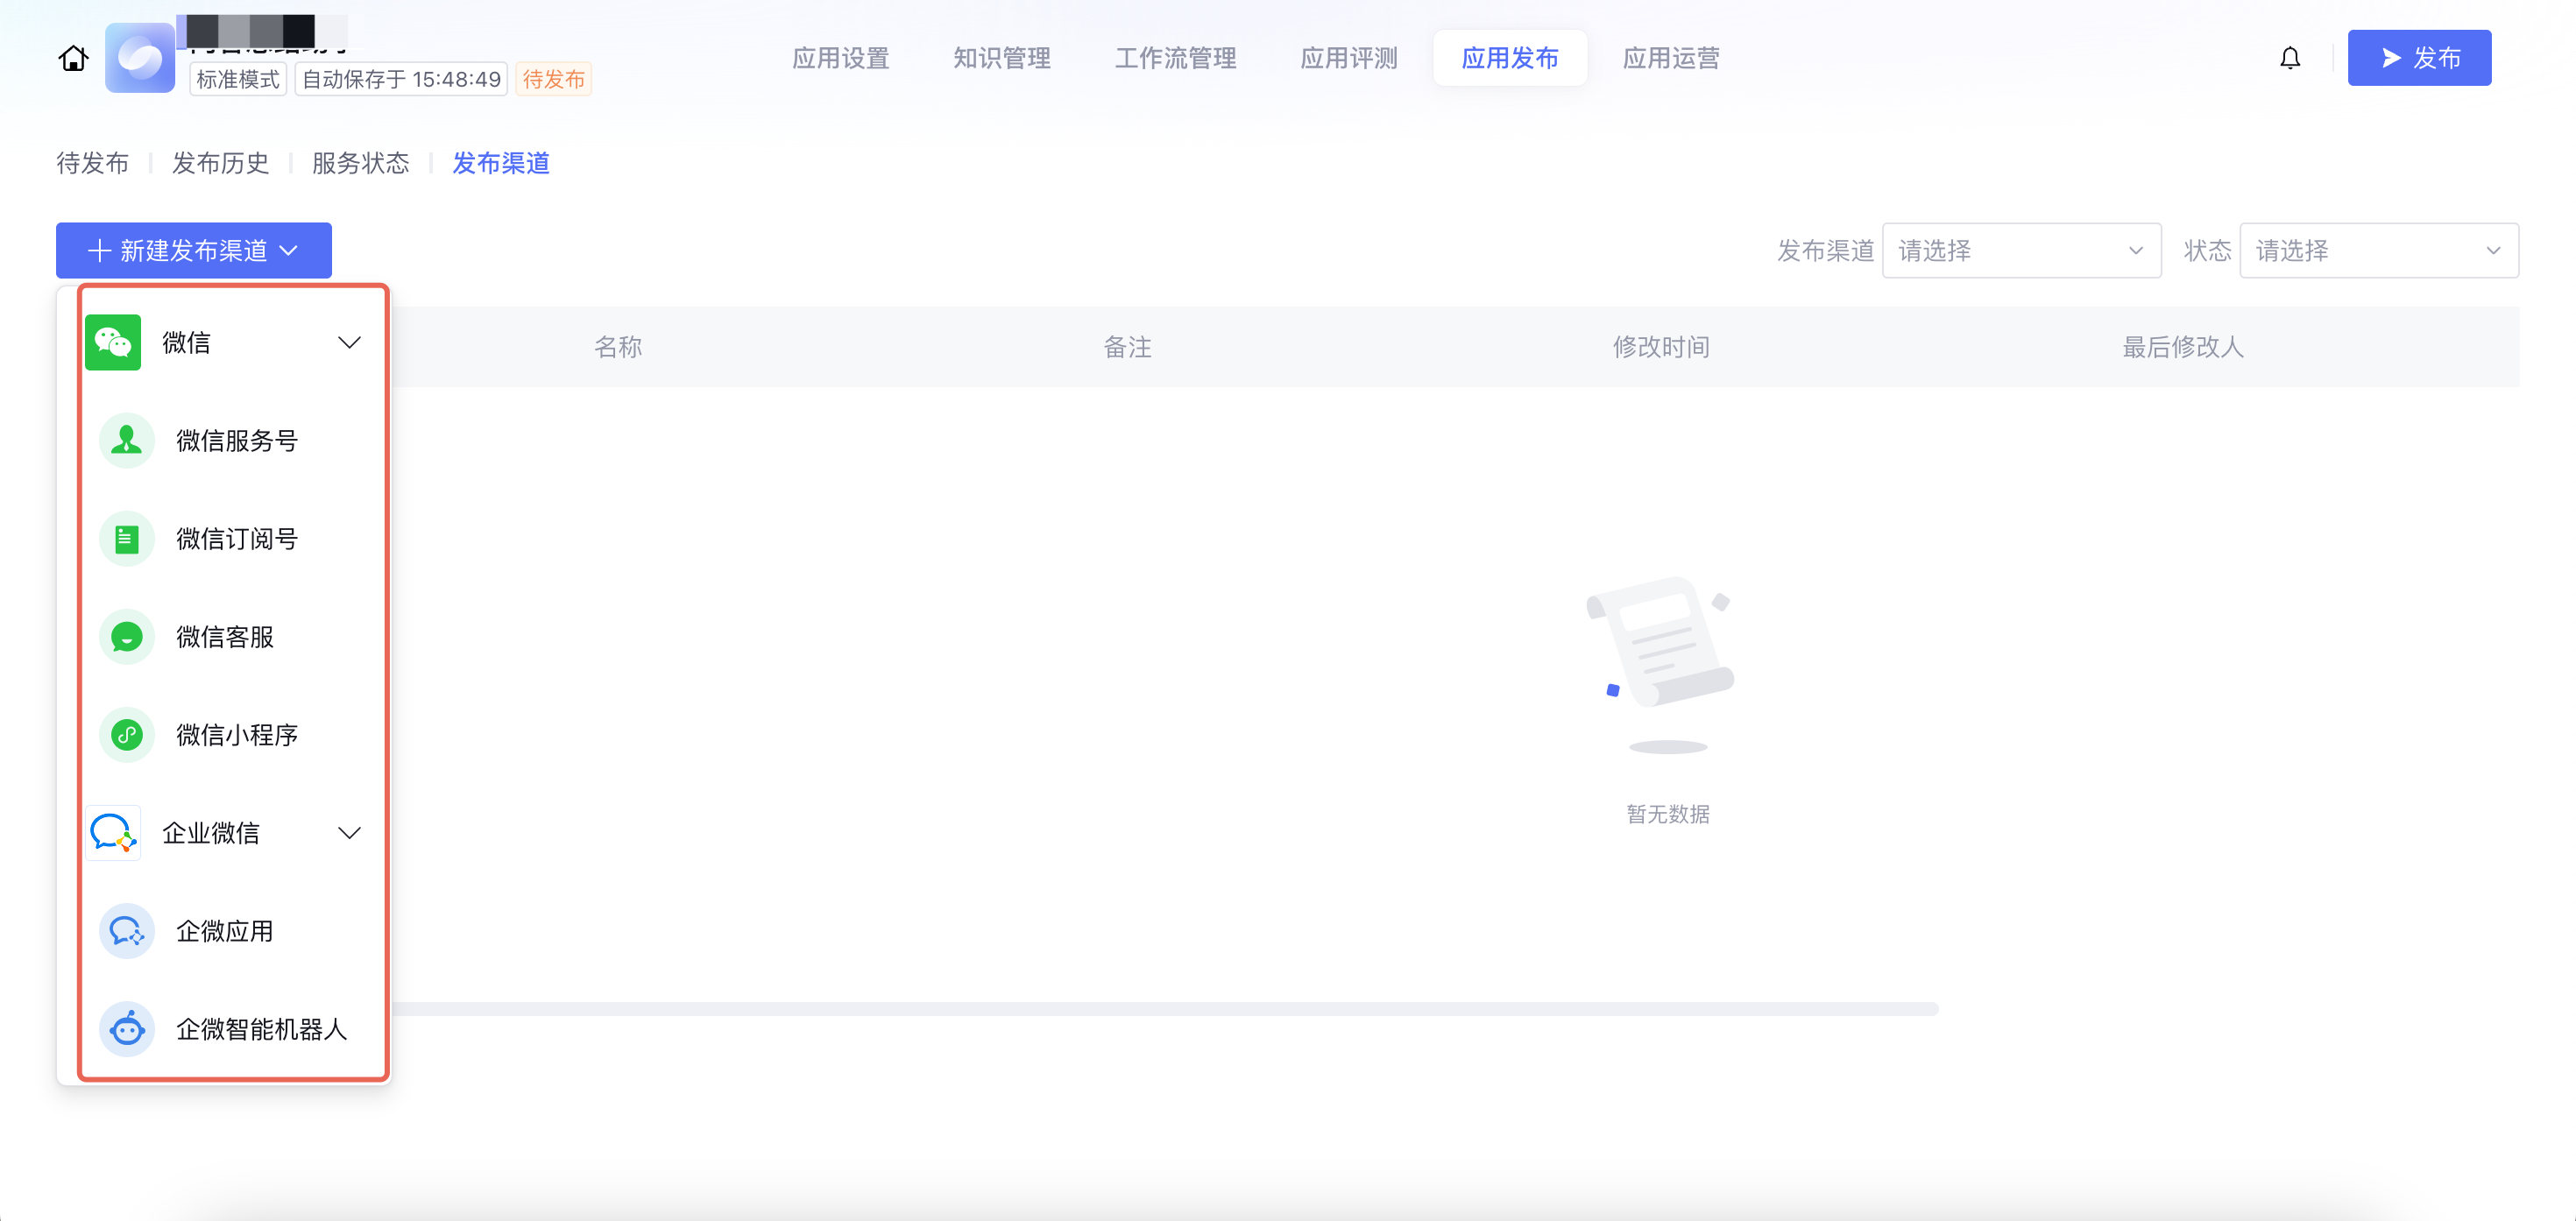Viewport: 2576px width, 1221px height.
Task: Click the horizontal table scrollbar
Action: [1165, 1009]
